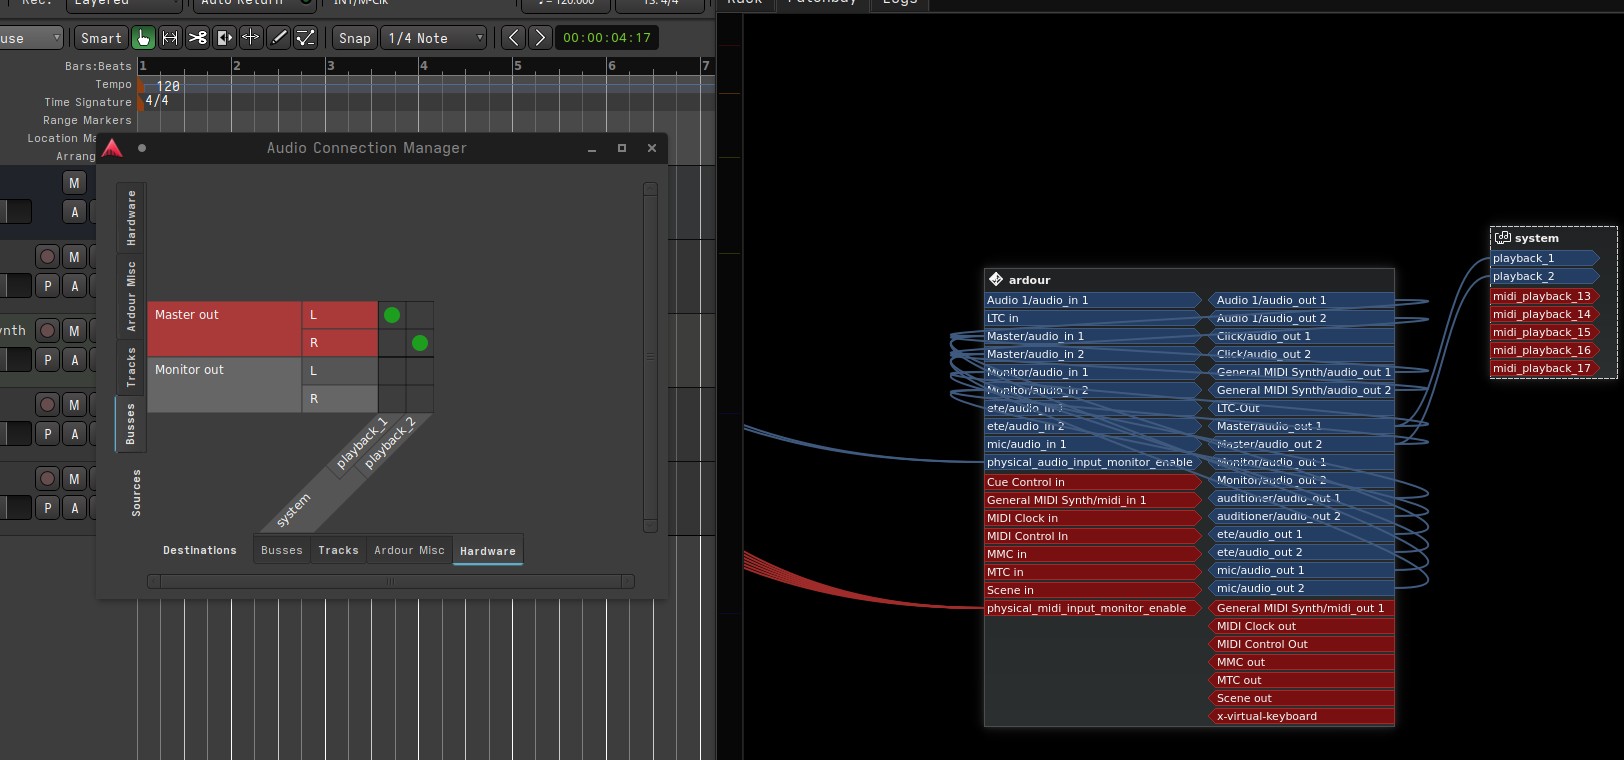
Task: Select the Draw pencil tool
Action: [x=279, y=38]
